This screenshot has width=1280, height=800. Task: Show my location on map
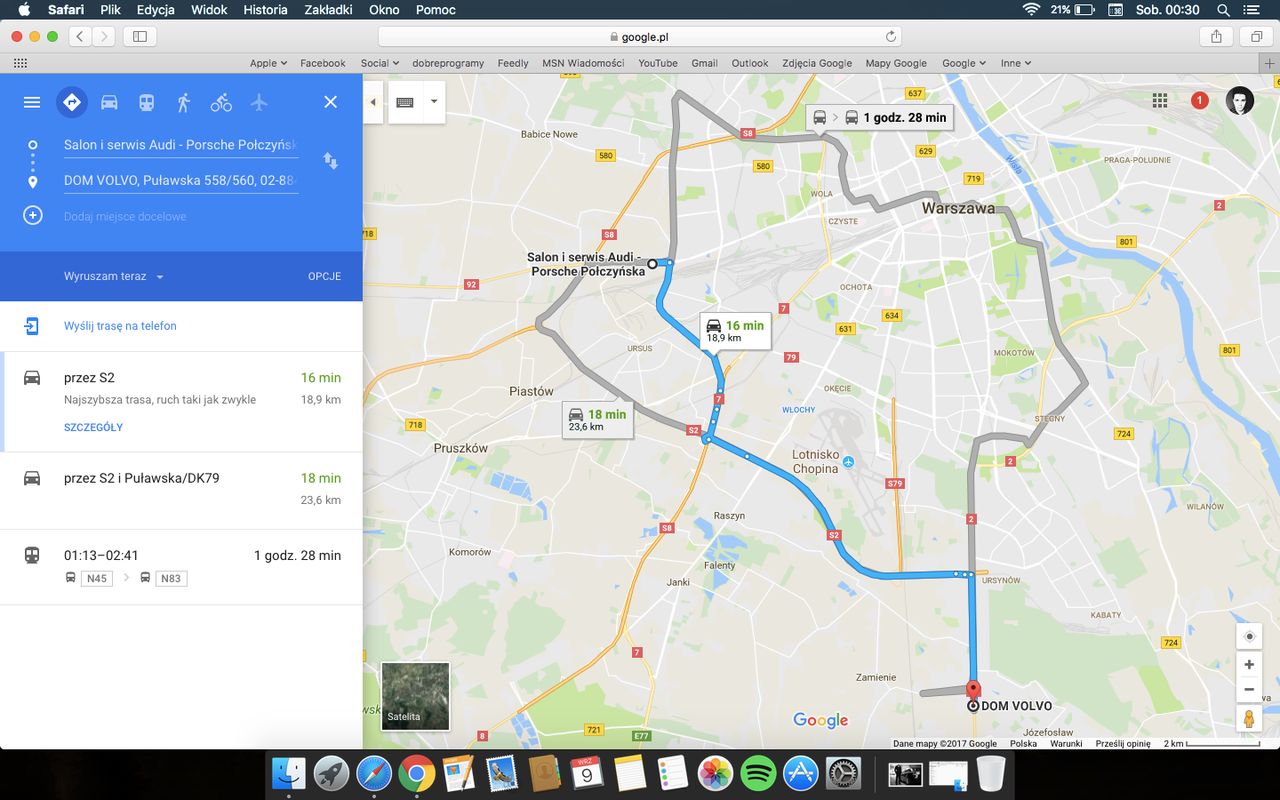point(1249,636)
